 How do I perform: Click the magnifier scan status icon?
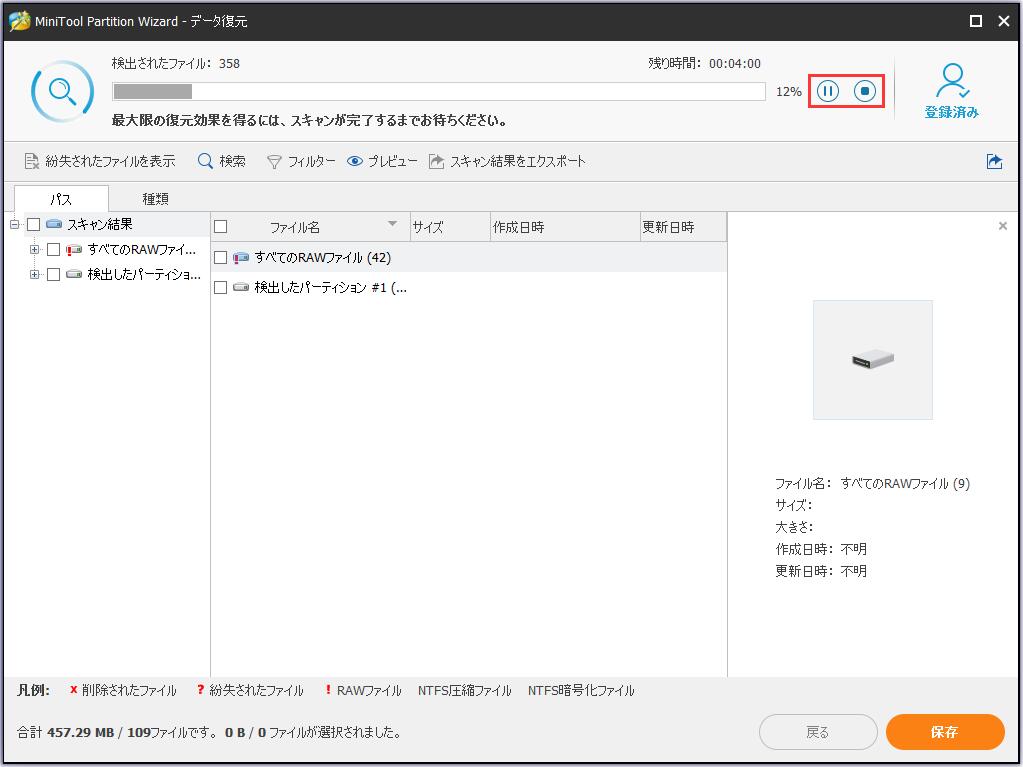[63, 91]
